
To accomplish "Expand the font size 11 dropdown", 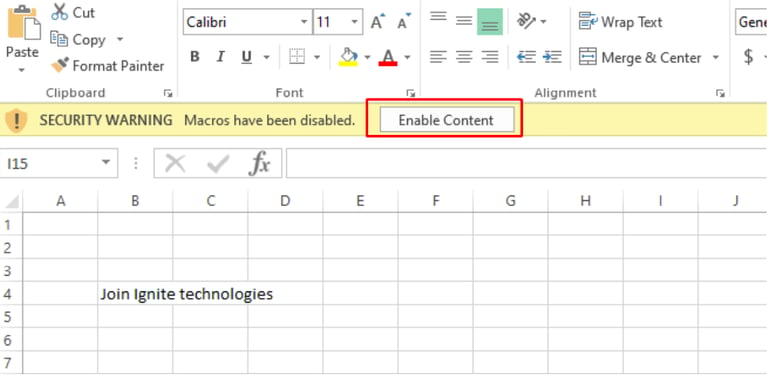I will tap(354, 22).
